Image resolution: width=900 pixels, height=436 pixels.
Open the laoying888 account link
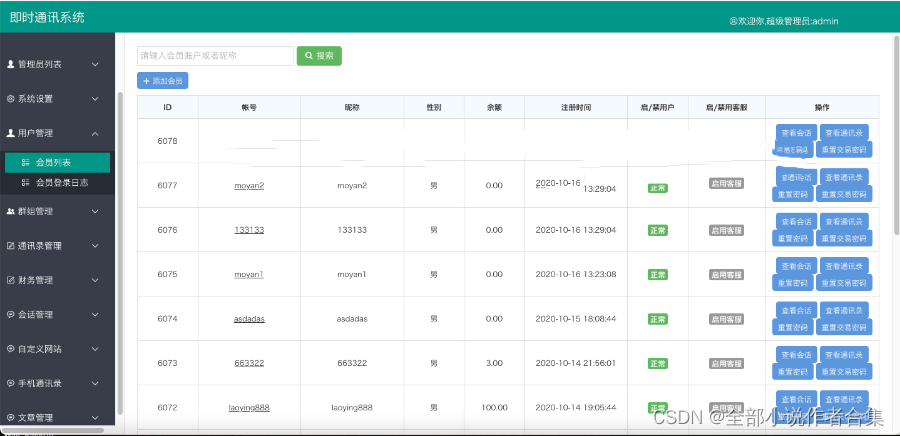tap(249, 408)
